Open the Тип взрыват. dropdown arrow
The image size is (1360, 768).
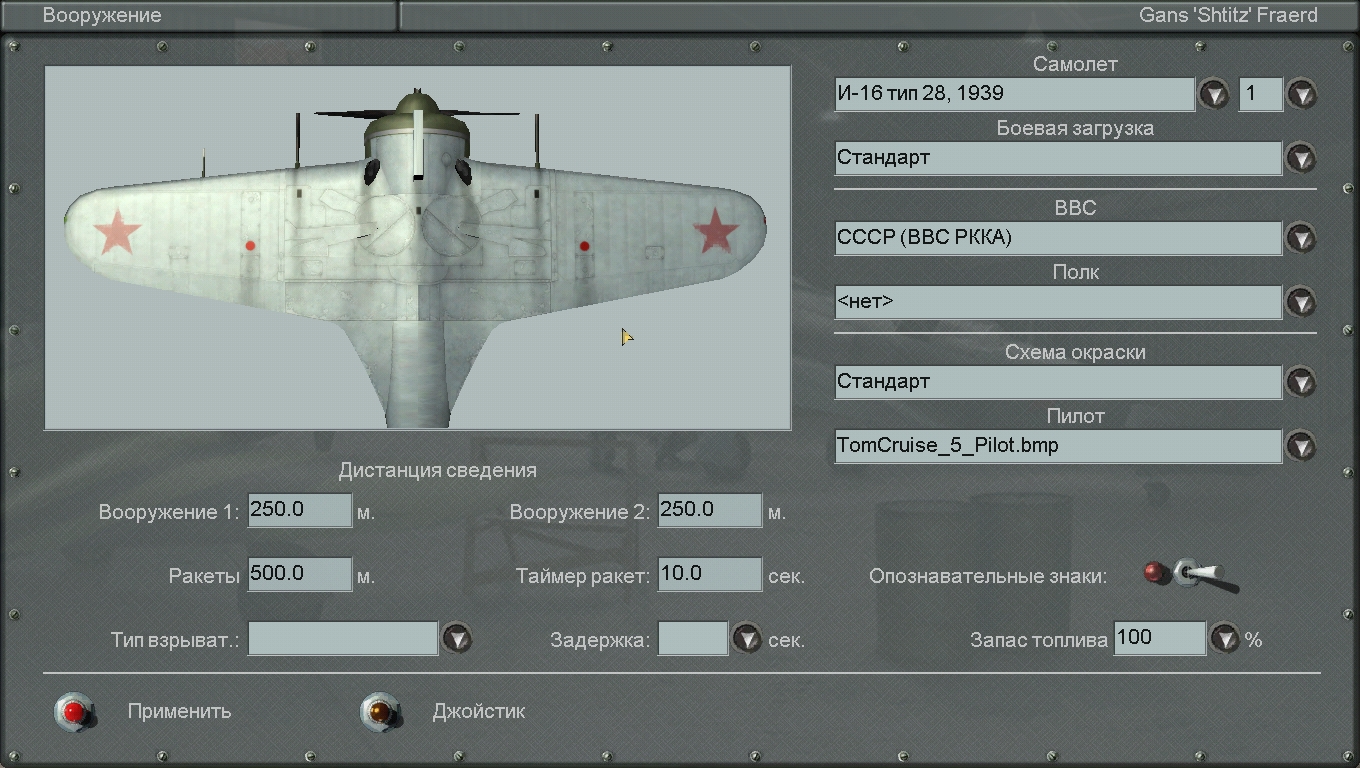tap(457, 638)
